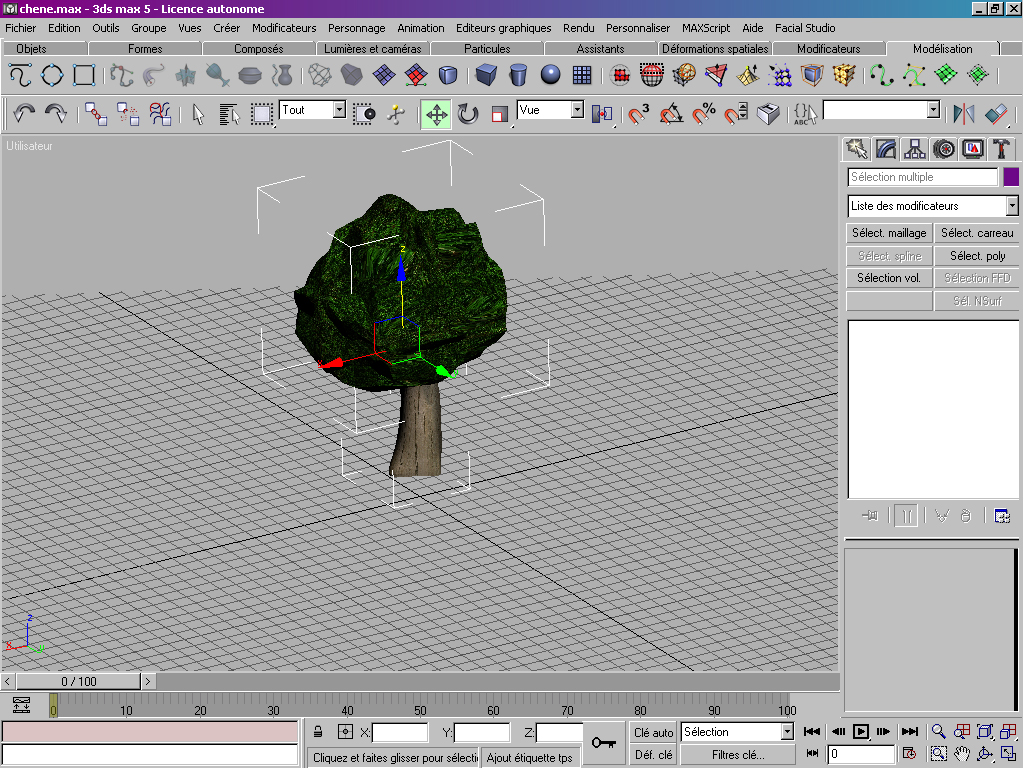Click the 0 / 100 time slider

pos(78,681)
